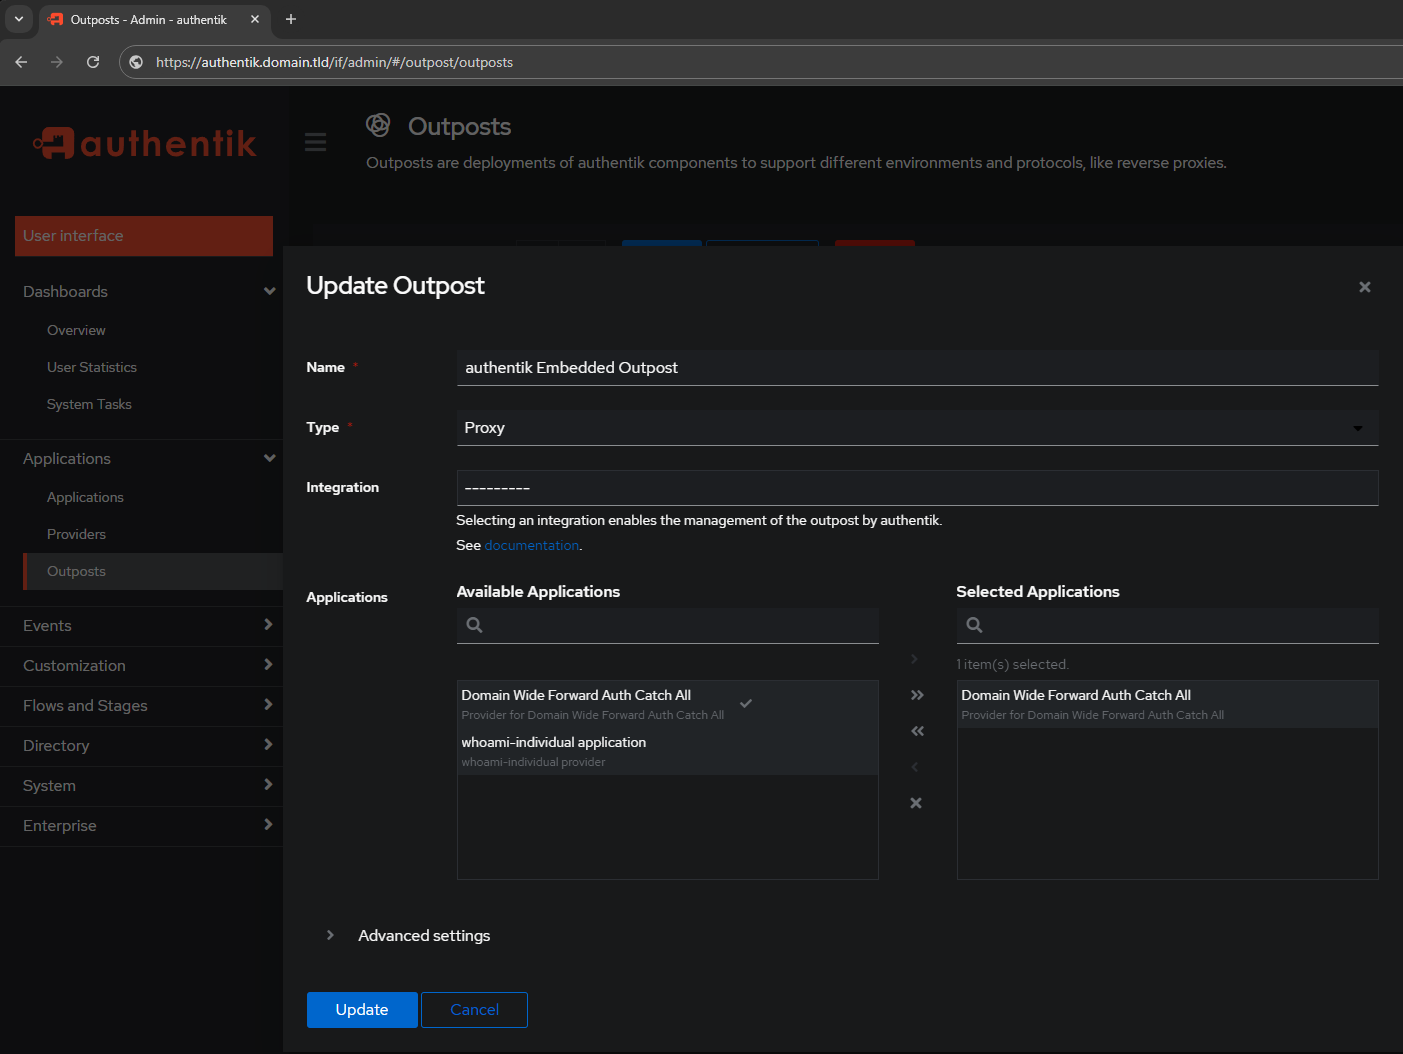Click the Cancel button
1403x1054 pixels.
[x=474, y=1010]
